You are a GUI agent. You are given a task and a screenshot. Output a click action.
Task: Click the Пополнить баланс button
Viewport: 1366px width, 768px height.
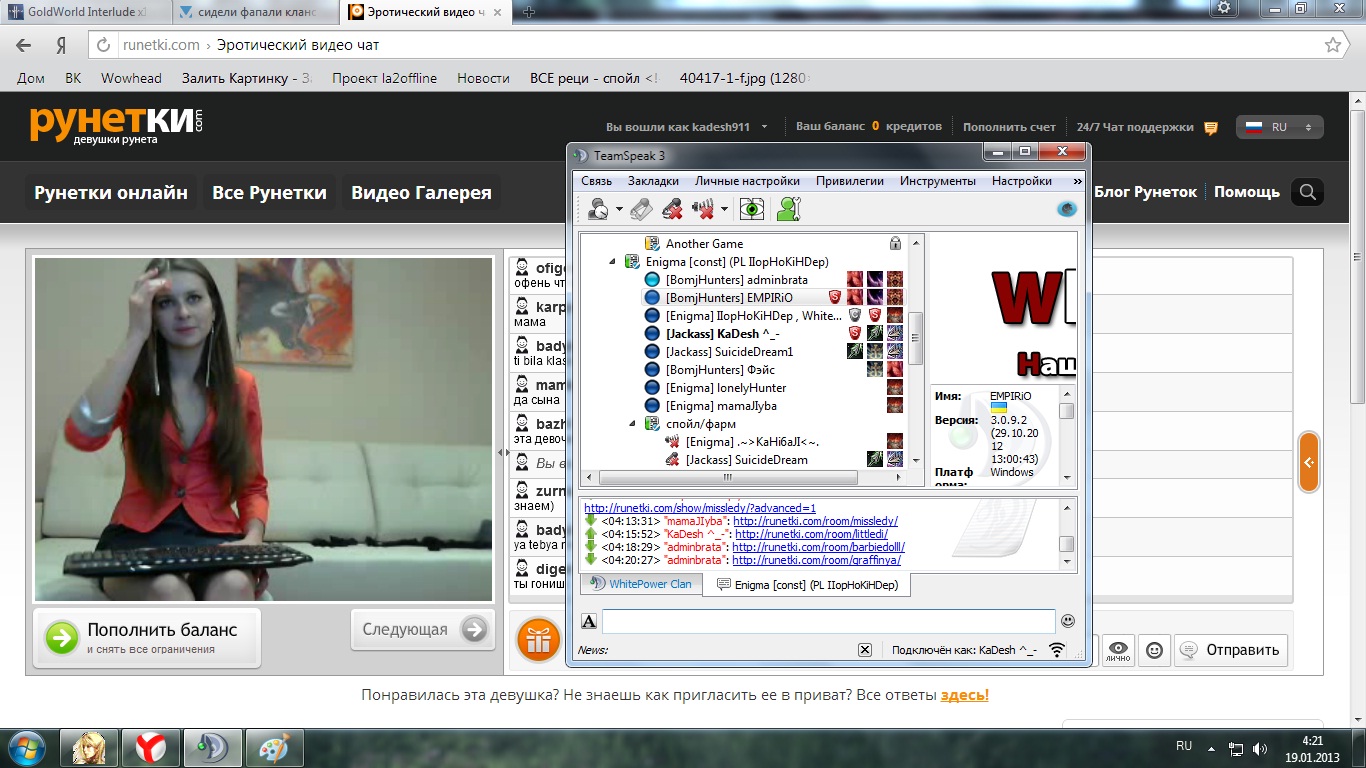(x=147, y=637)
